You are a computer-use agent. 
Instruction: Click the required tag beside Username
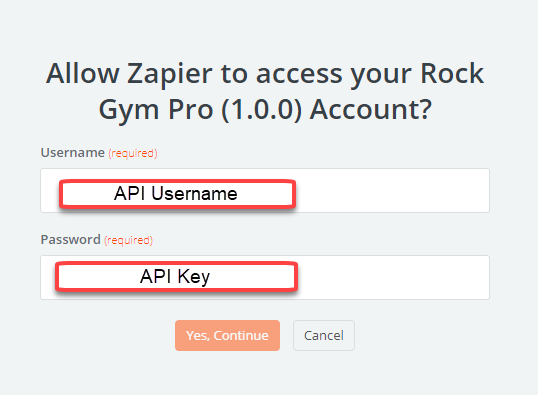pyautogui.click(x=133, y=153)
